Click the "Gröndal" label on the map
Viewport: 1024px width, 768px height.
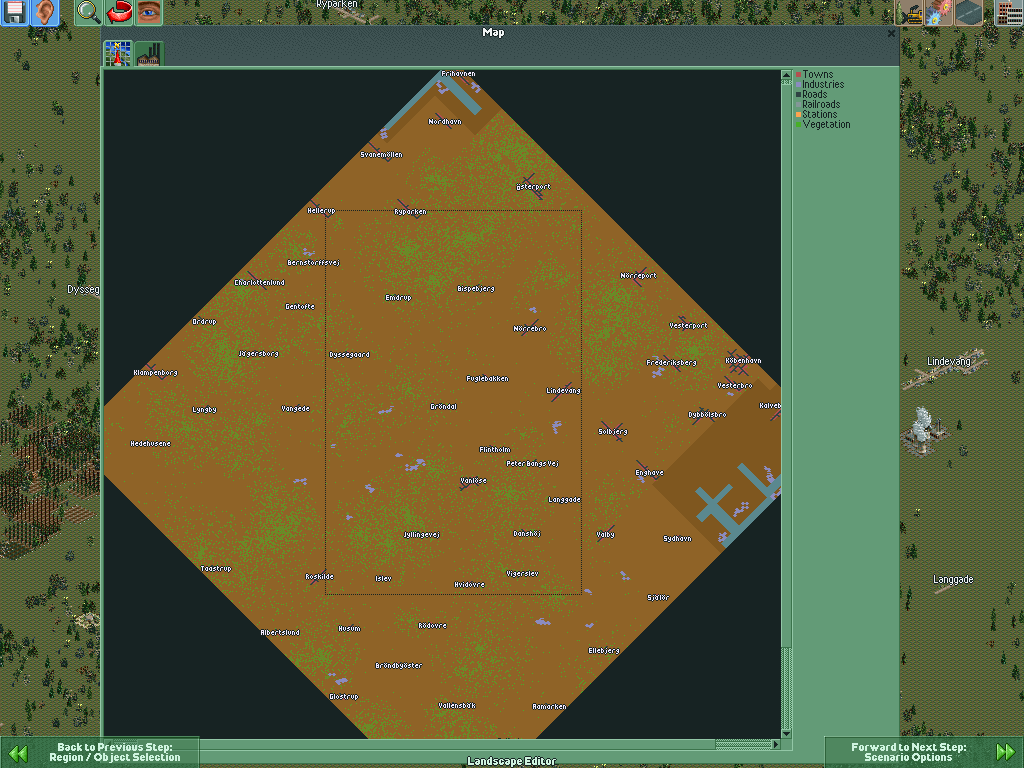tap(443, 407)
